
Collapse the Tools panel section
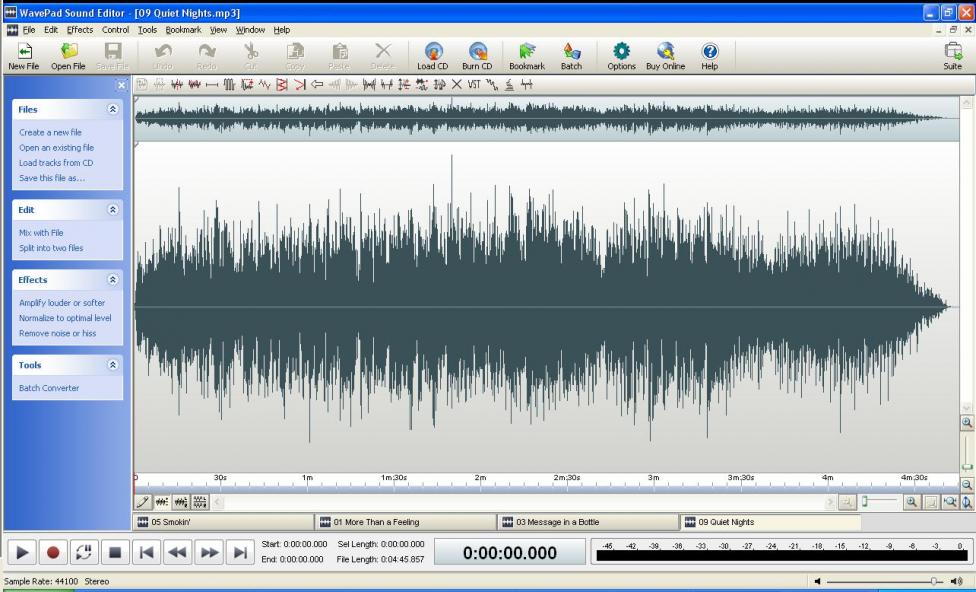tap(112, 365)
